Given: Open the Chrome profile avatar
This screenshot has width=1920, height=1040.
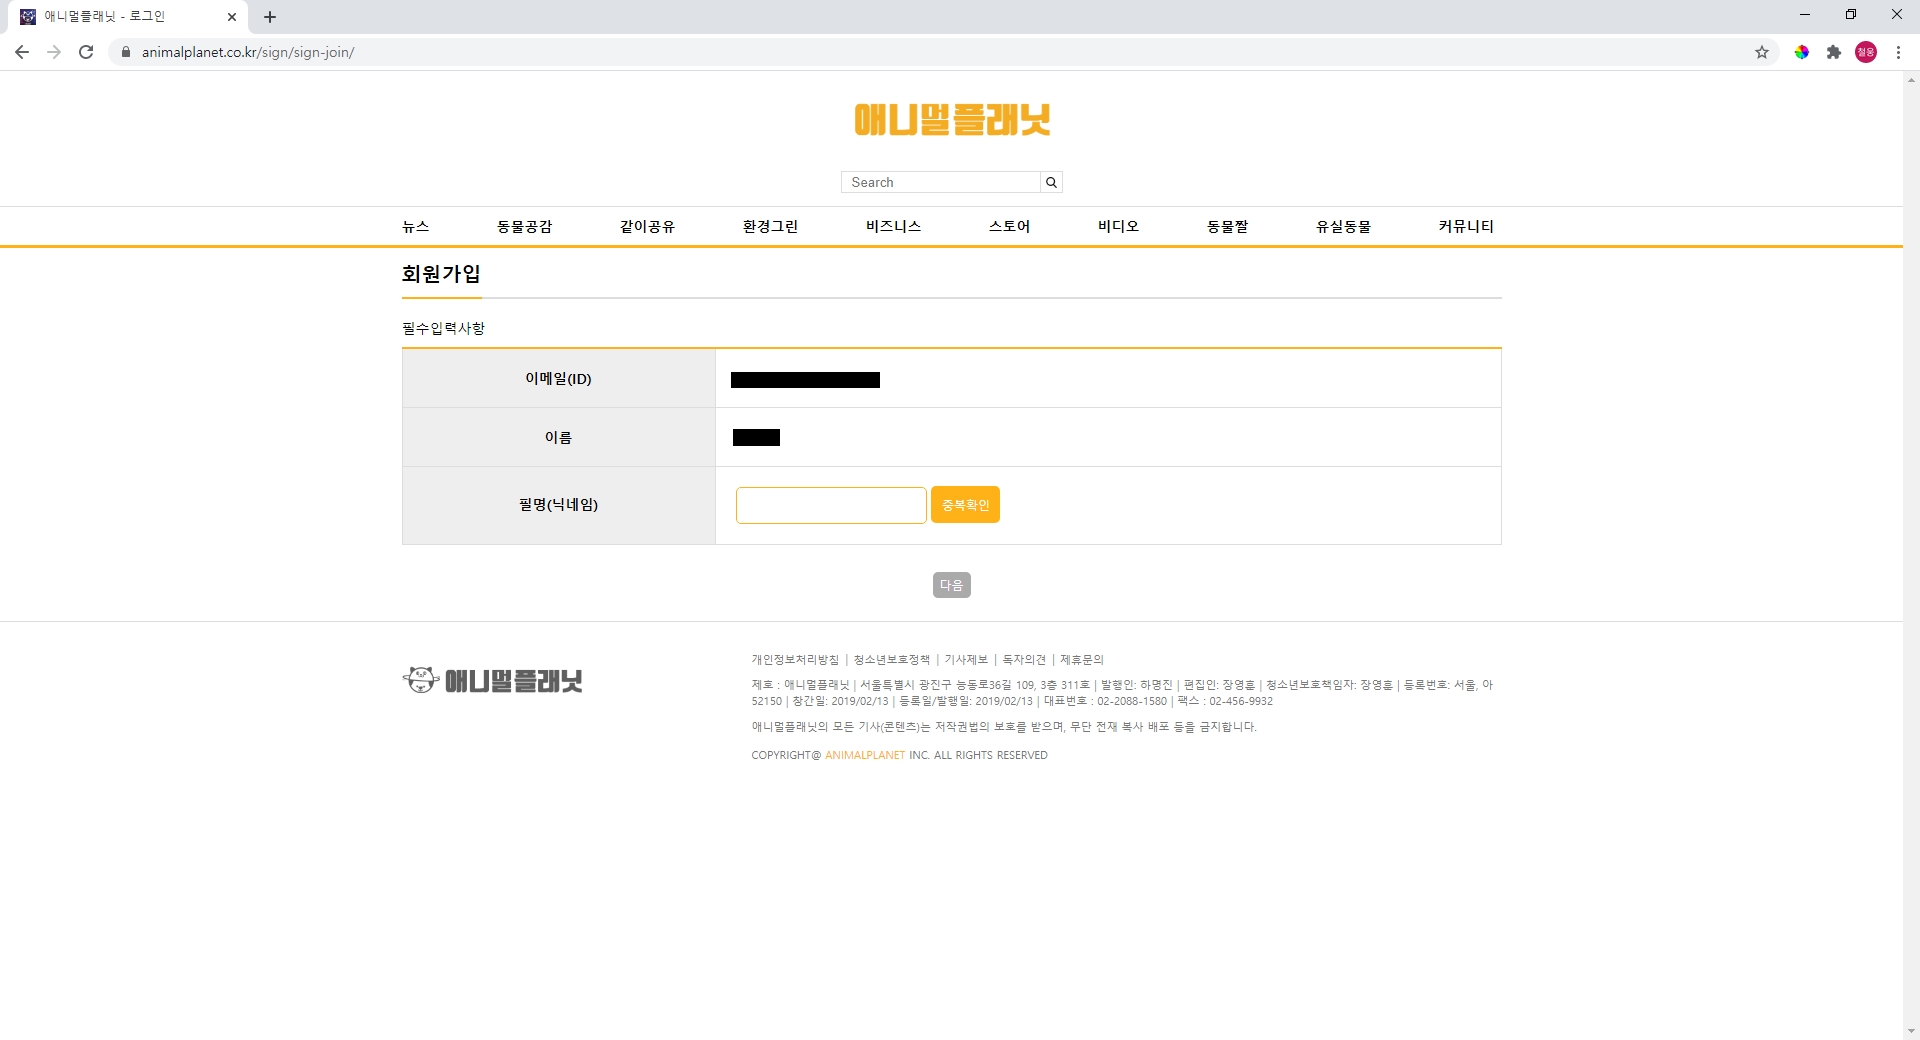Looking at the screenshot, I should point(1866,52).
